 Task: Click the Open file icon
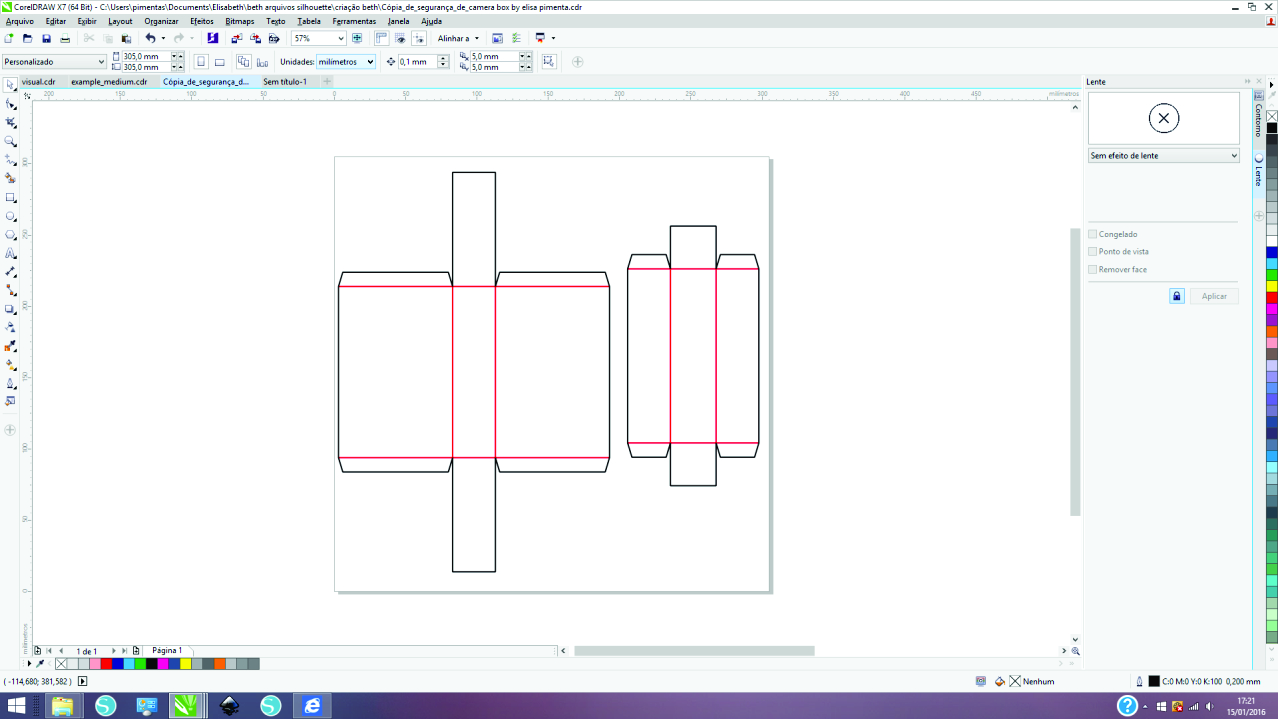(27, 38)
